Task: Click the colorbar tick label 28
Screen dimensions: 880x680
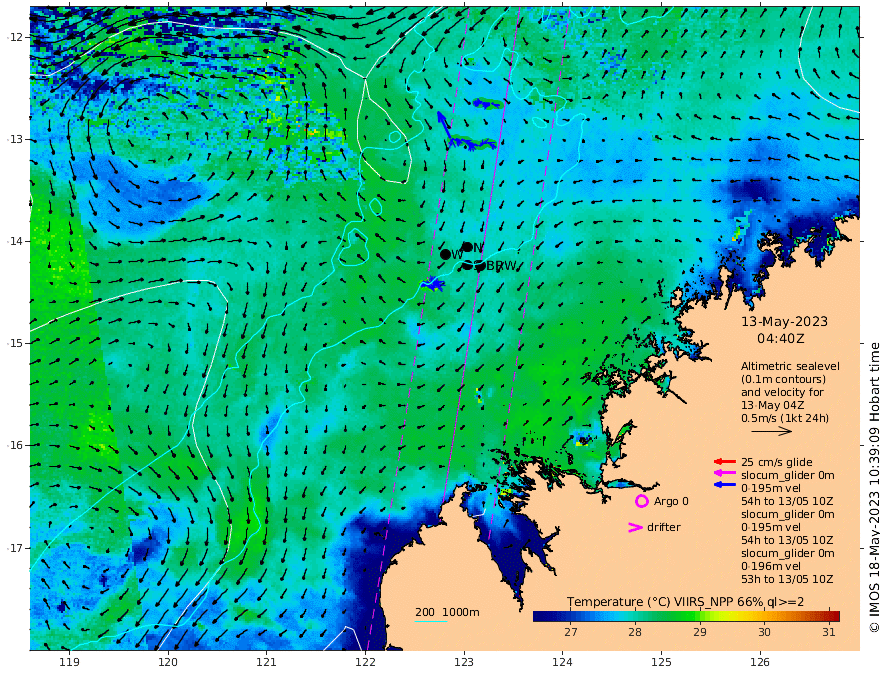Action: (x=635, y=632)
